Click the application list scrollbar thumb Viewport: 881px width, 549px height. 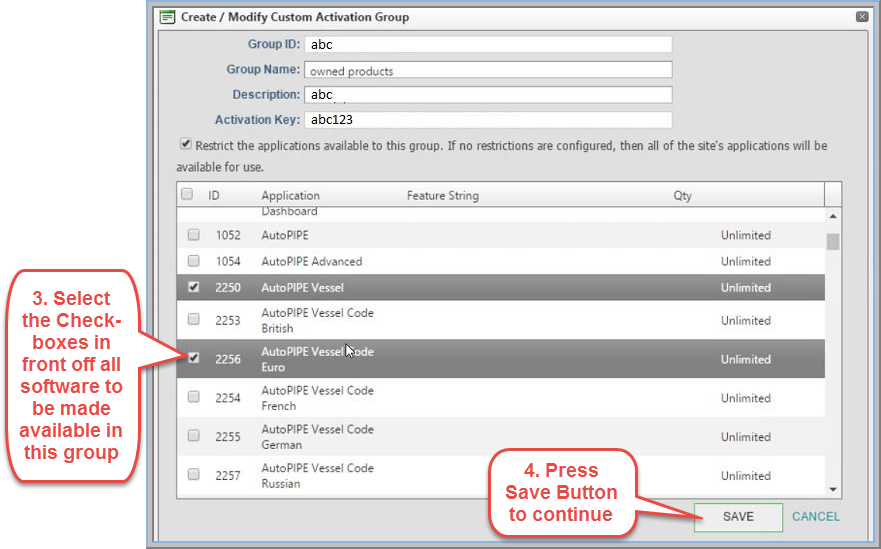(x=833, y=242)
